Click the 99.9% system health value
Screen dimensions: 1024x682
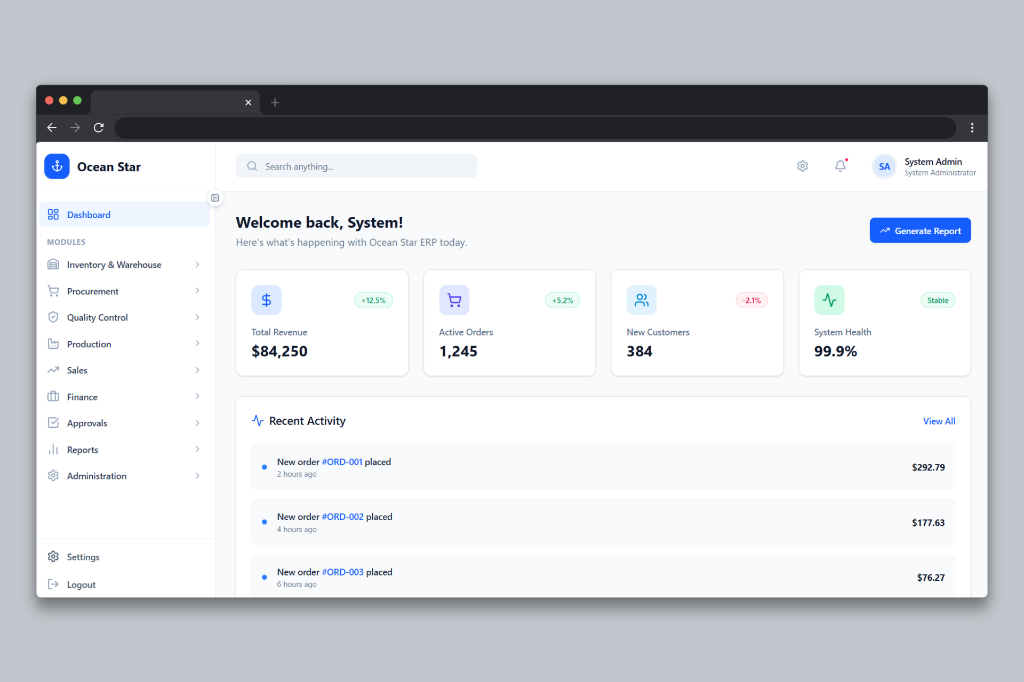coord(835,351)
